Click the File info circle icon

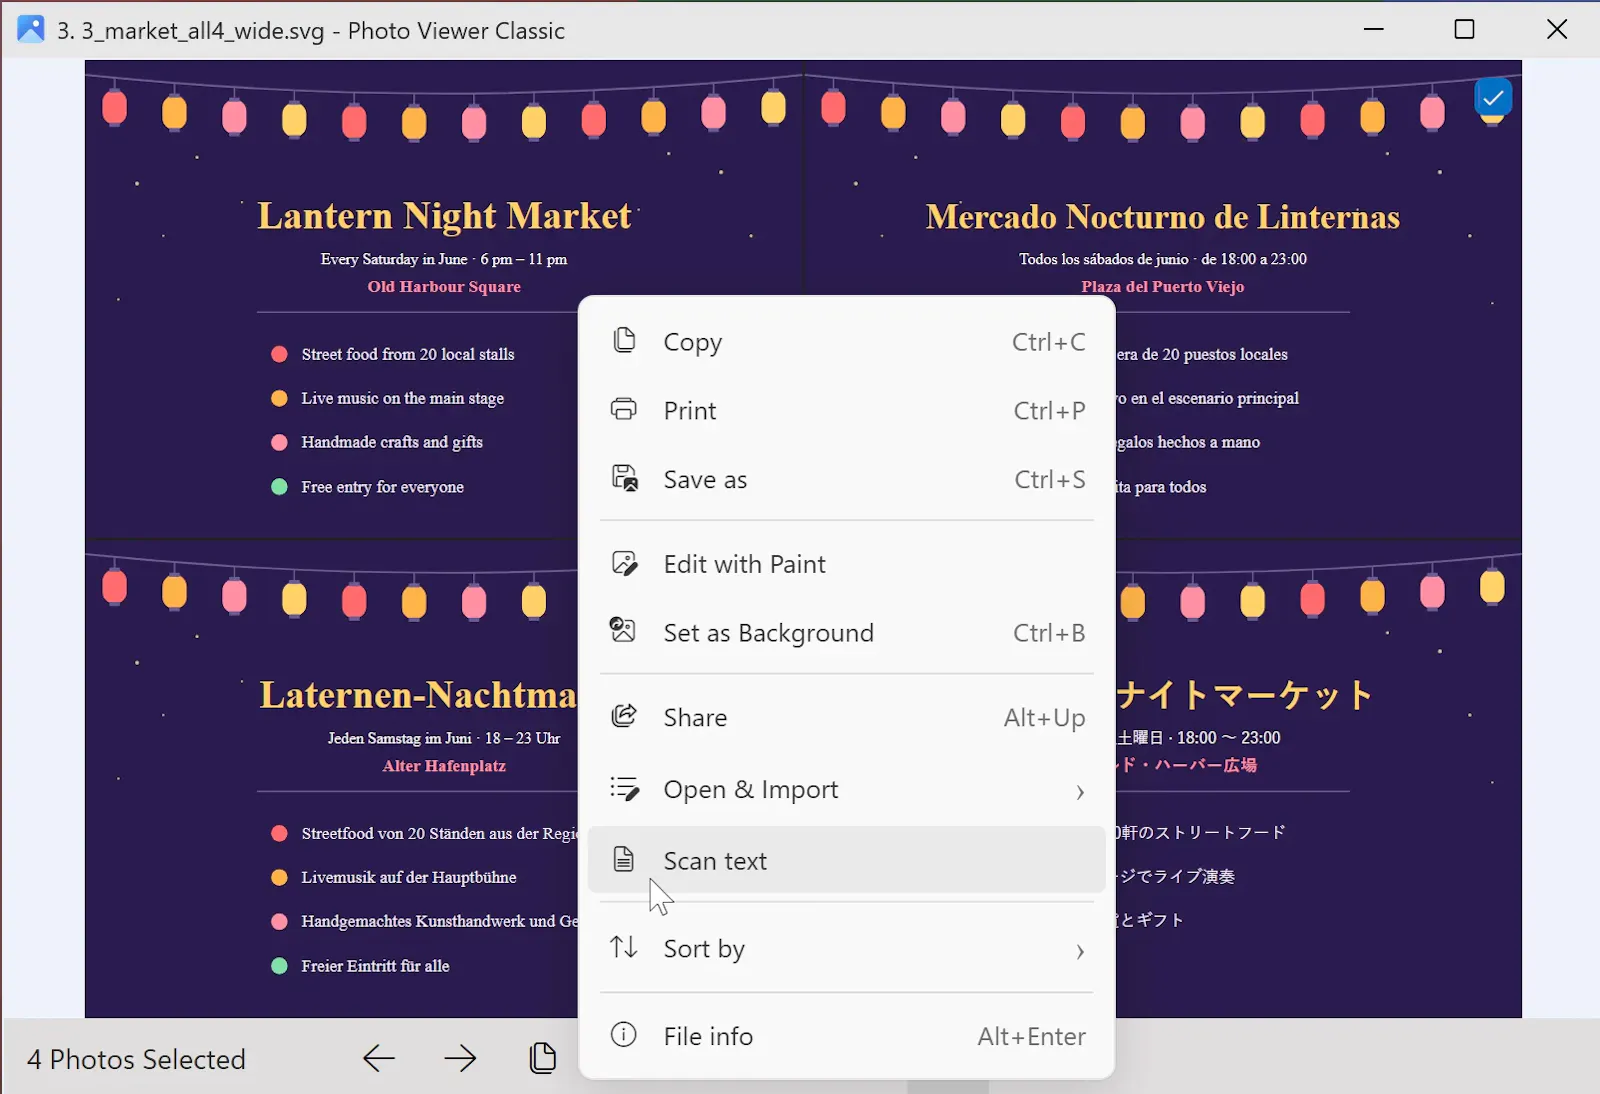tap(624, 1034)
